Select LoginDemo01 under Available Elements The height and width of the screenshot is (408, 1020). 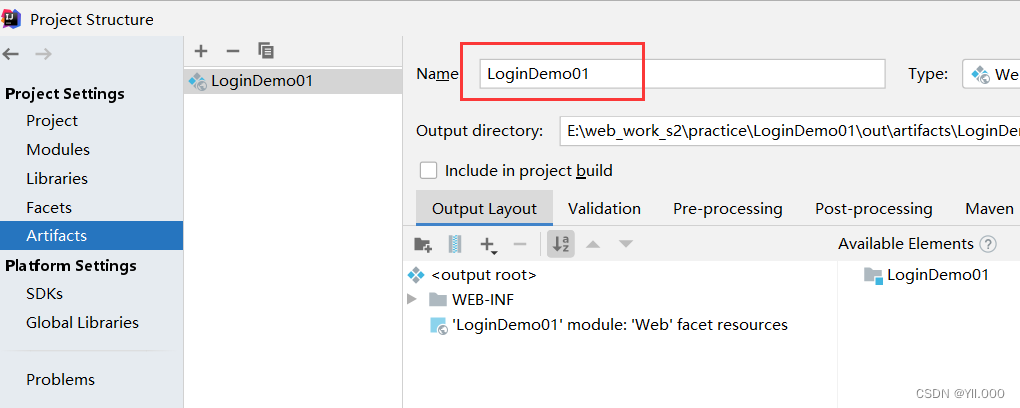click(x=937, y=275)
